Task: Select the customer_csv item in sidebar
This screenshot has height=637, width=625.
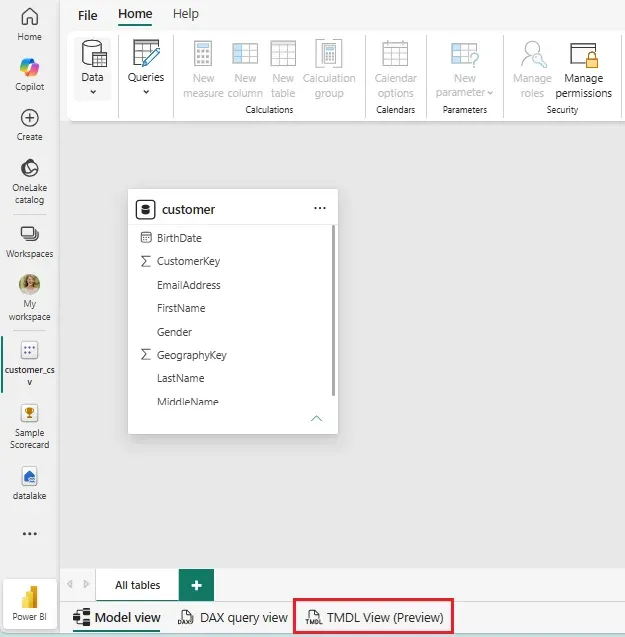Action: [29, 364]
